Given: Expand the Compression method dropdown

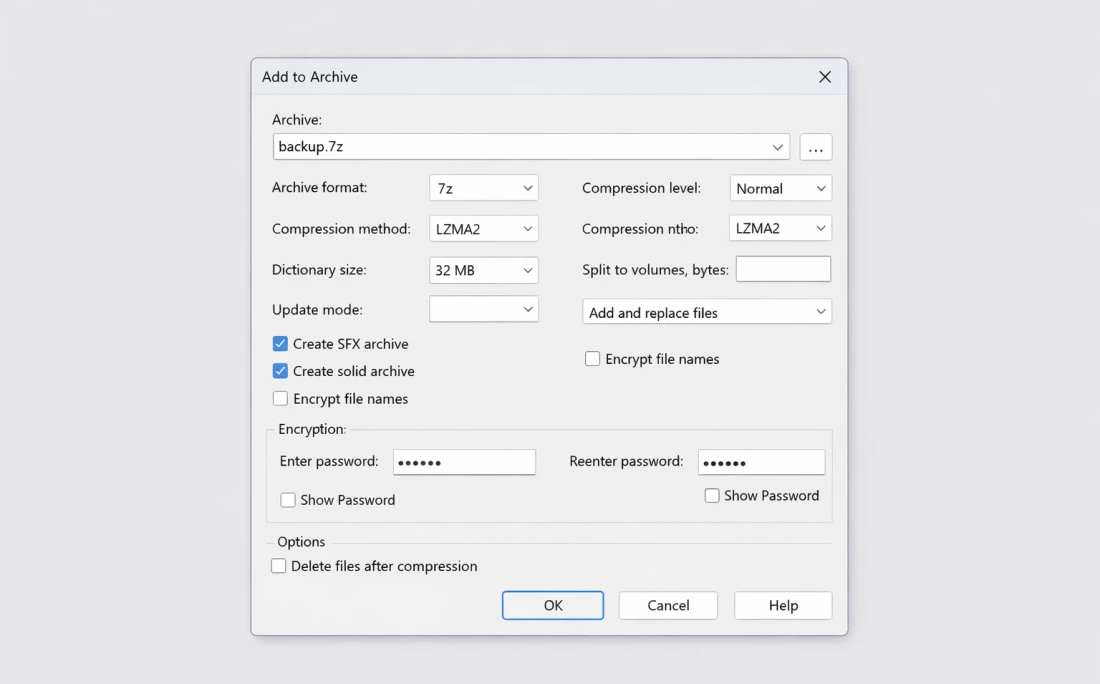Looking at the screenshot, I should [484, 229].
